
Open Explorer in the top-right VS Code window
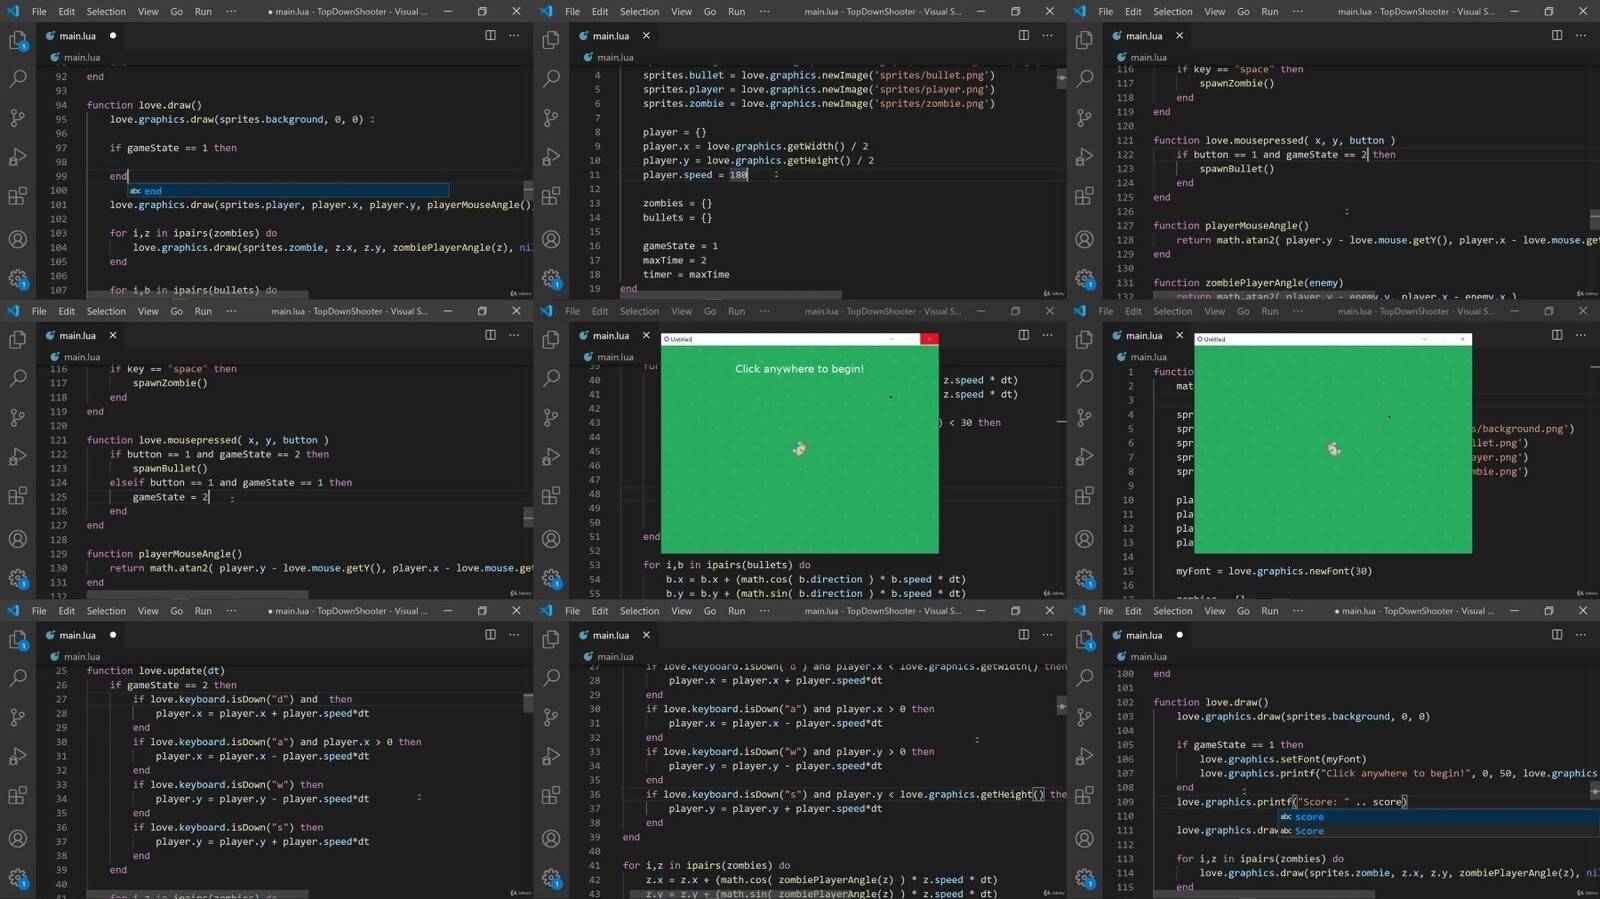1084,41
